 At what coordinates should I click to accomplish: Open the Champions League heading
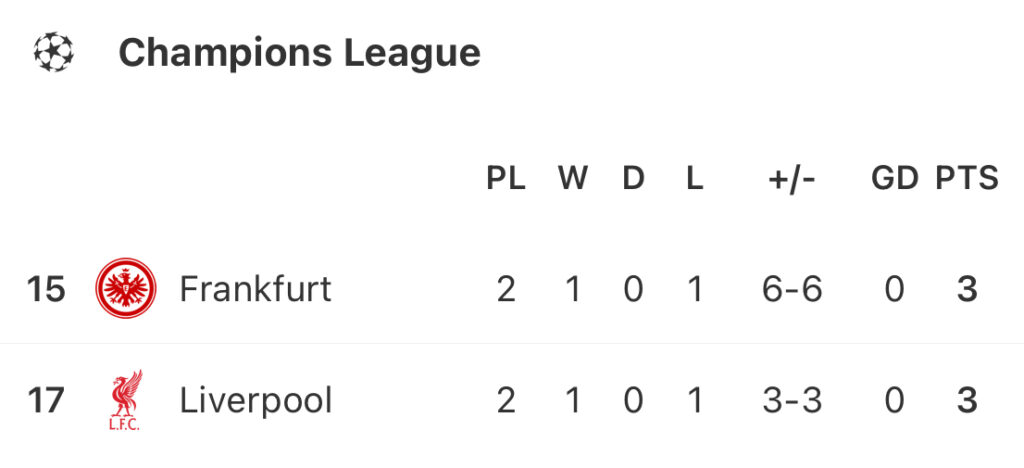coord(299,52)
